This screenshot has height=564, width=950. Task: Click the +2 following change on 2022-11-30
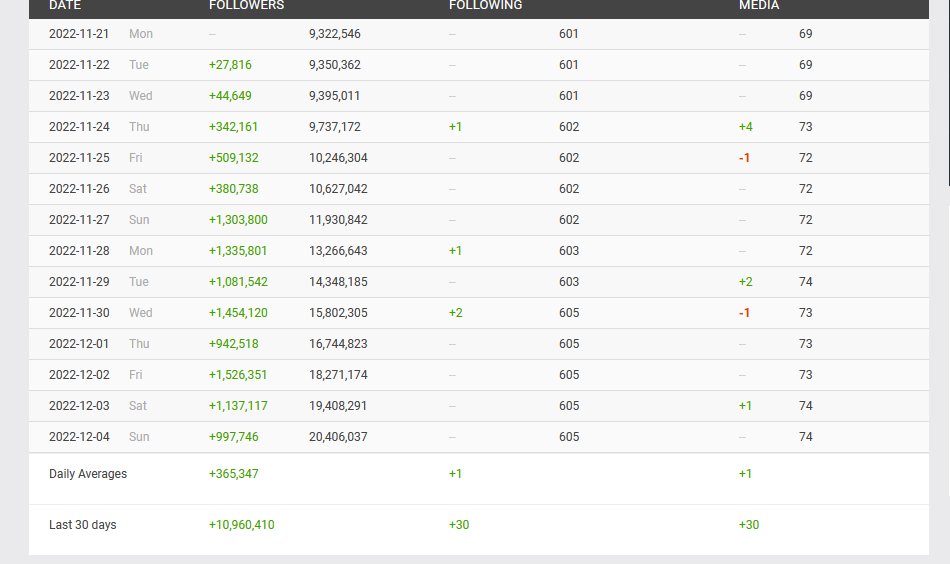pos(456,313)
